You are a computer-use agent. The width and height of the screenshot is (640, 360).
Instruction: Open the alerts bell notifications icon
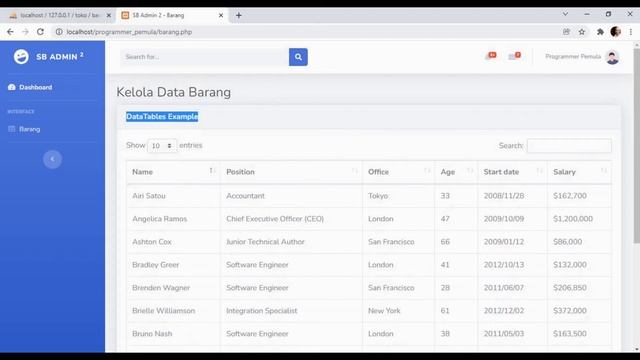pos(491,56)
